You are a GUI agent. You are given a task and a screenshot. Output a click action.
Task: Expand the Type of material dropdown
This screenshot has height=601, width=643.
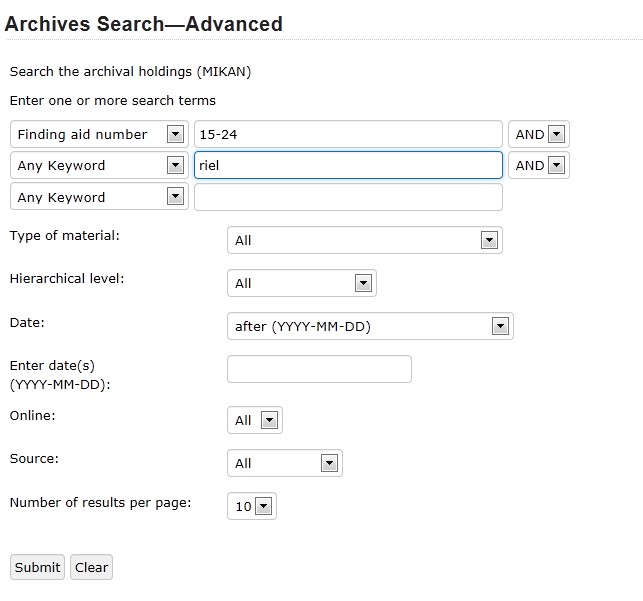tap(365, 240)
